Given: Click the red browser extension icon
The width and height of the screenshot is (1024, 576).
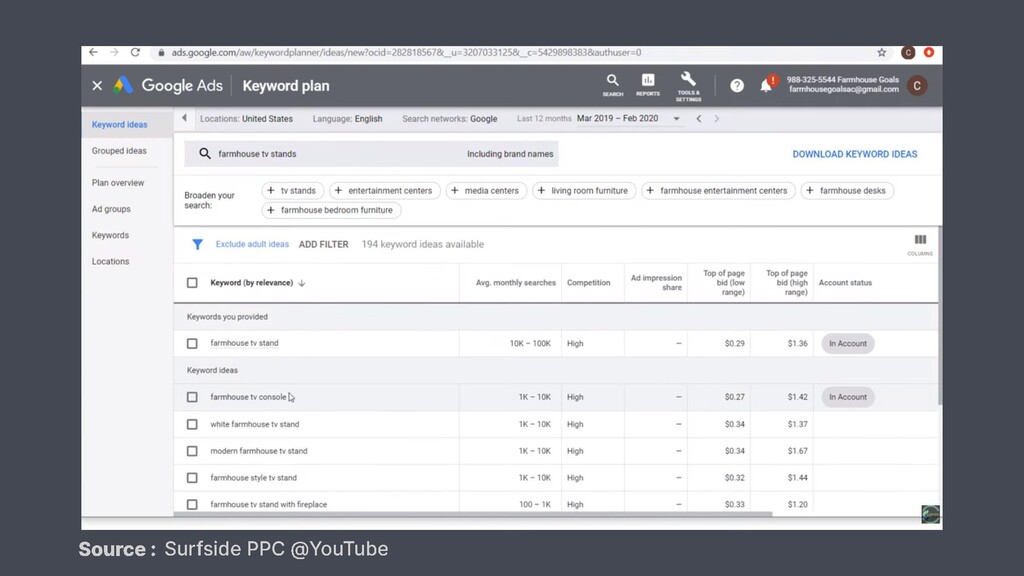Looking at the screenshot, I should coord(929,52).
